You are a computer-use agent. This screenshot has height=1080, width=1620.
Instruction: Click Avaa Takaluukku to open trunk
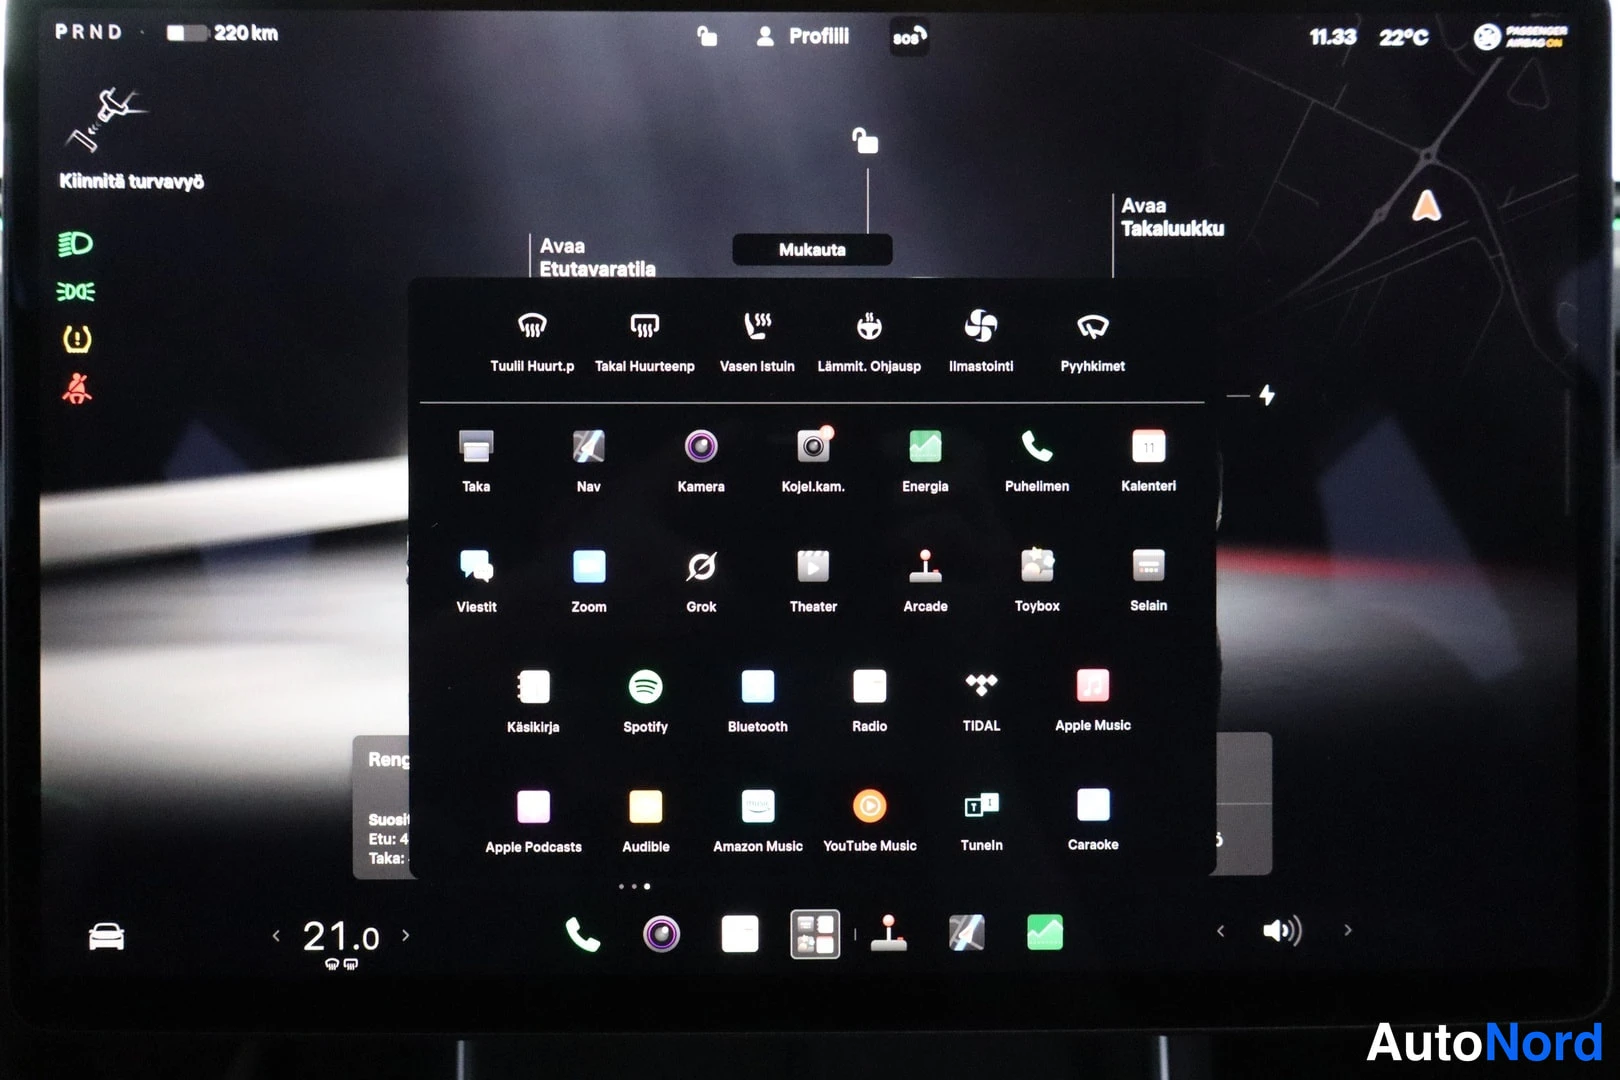click(x=1172, y=217)
